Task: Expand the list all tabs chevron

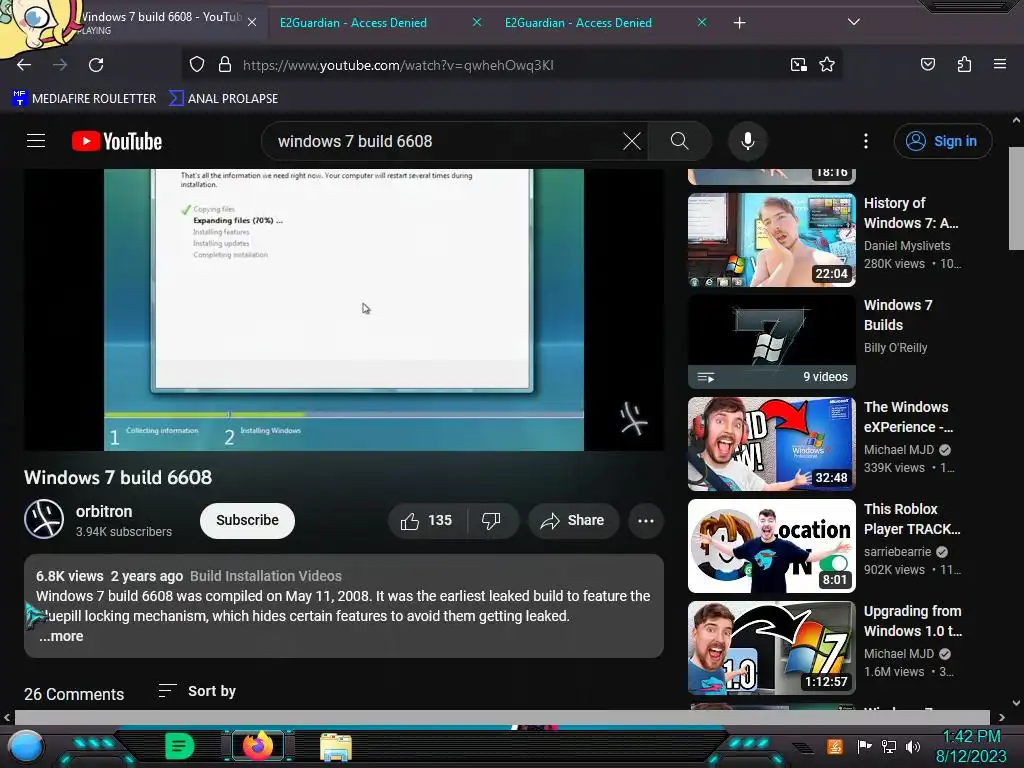Action: (x=854, y=22)
